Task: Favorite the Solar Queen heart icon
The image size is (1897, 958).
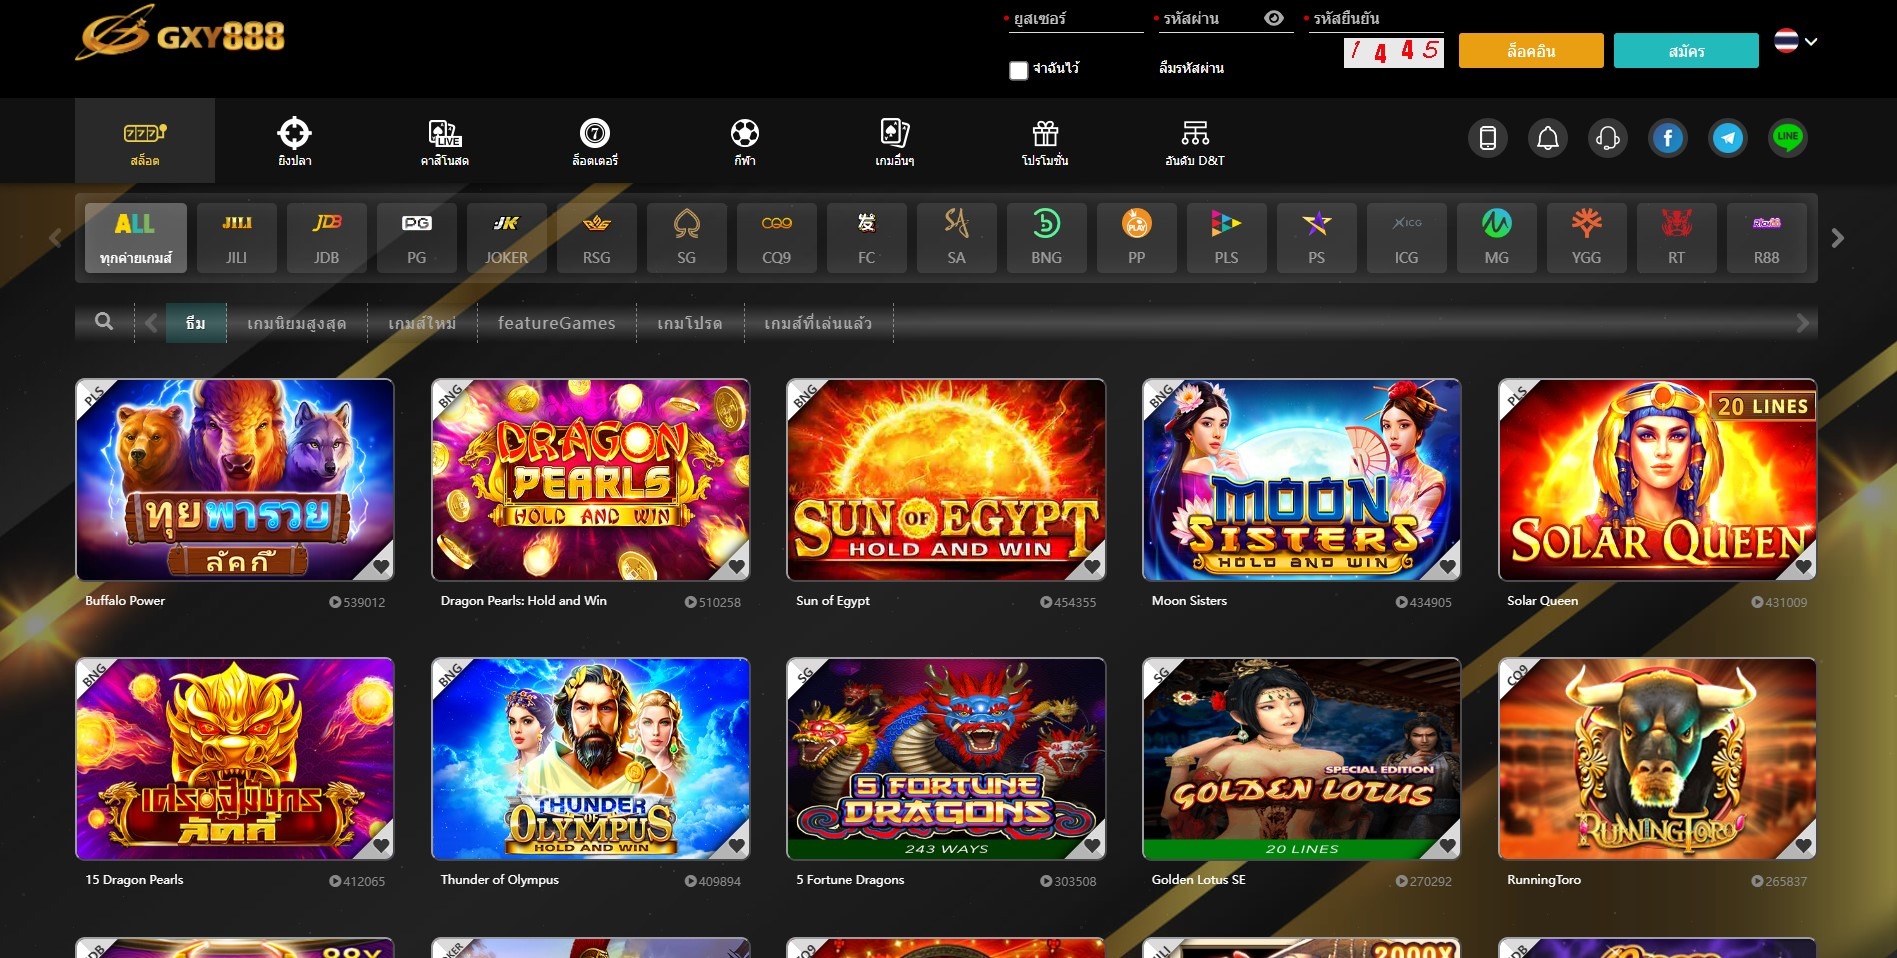Action: (1803, 567)
